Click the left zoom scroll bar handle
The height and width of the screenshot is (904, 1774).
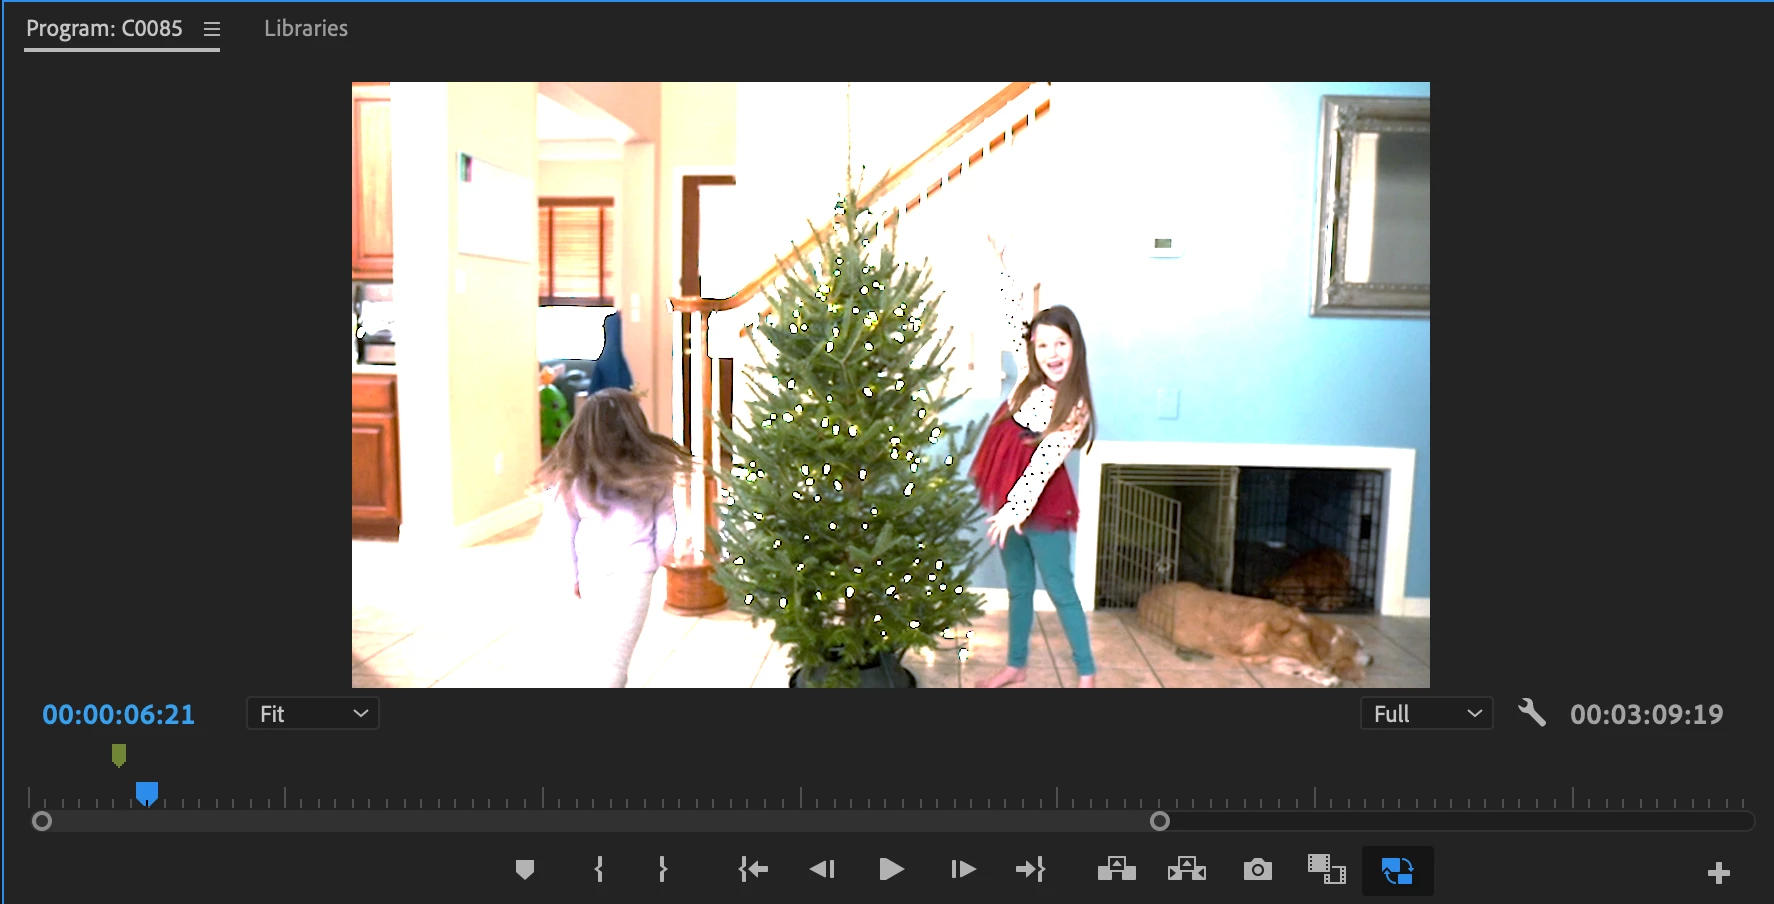click(x=42, y=821)
